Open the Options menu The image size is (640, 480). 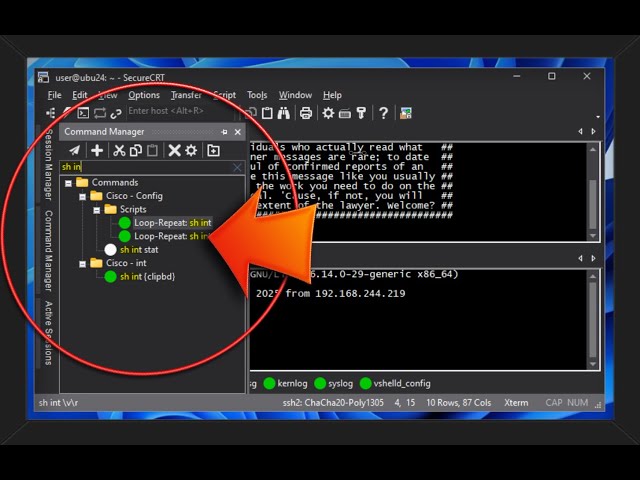[x=144, y=95]
